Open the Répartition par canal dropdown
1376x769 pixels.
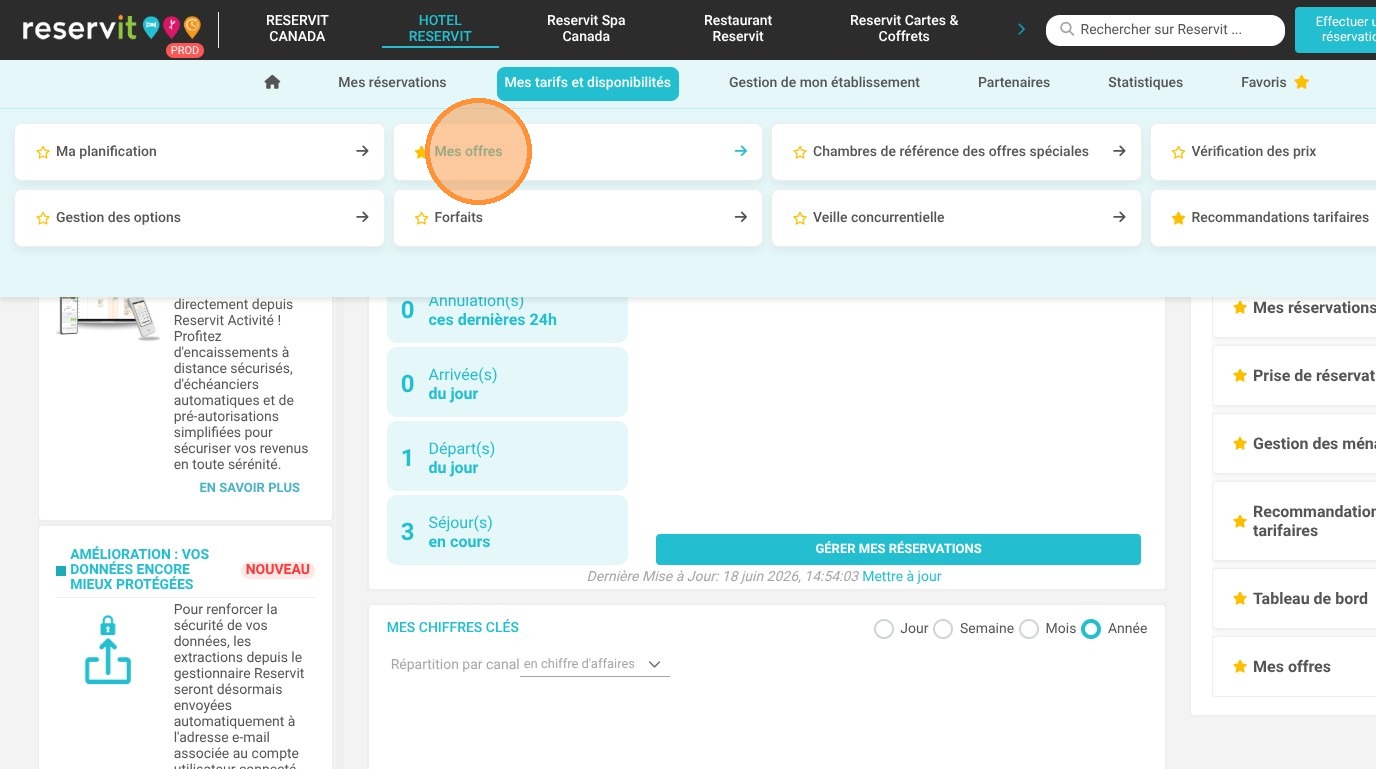595,664
